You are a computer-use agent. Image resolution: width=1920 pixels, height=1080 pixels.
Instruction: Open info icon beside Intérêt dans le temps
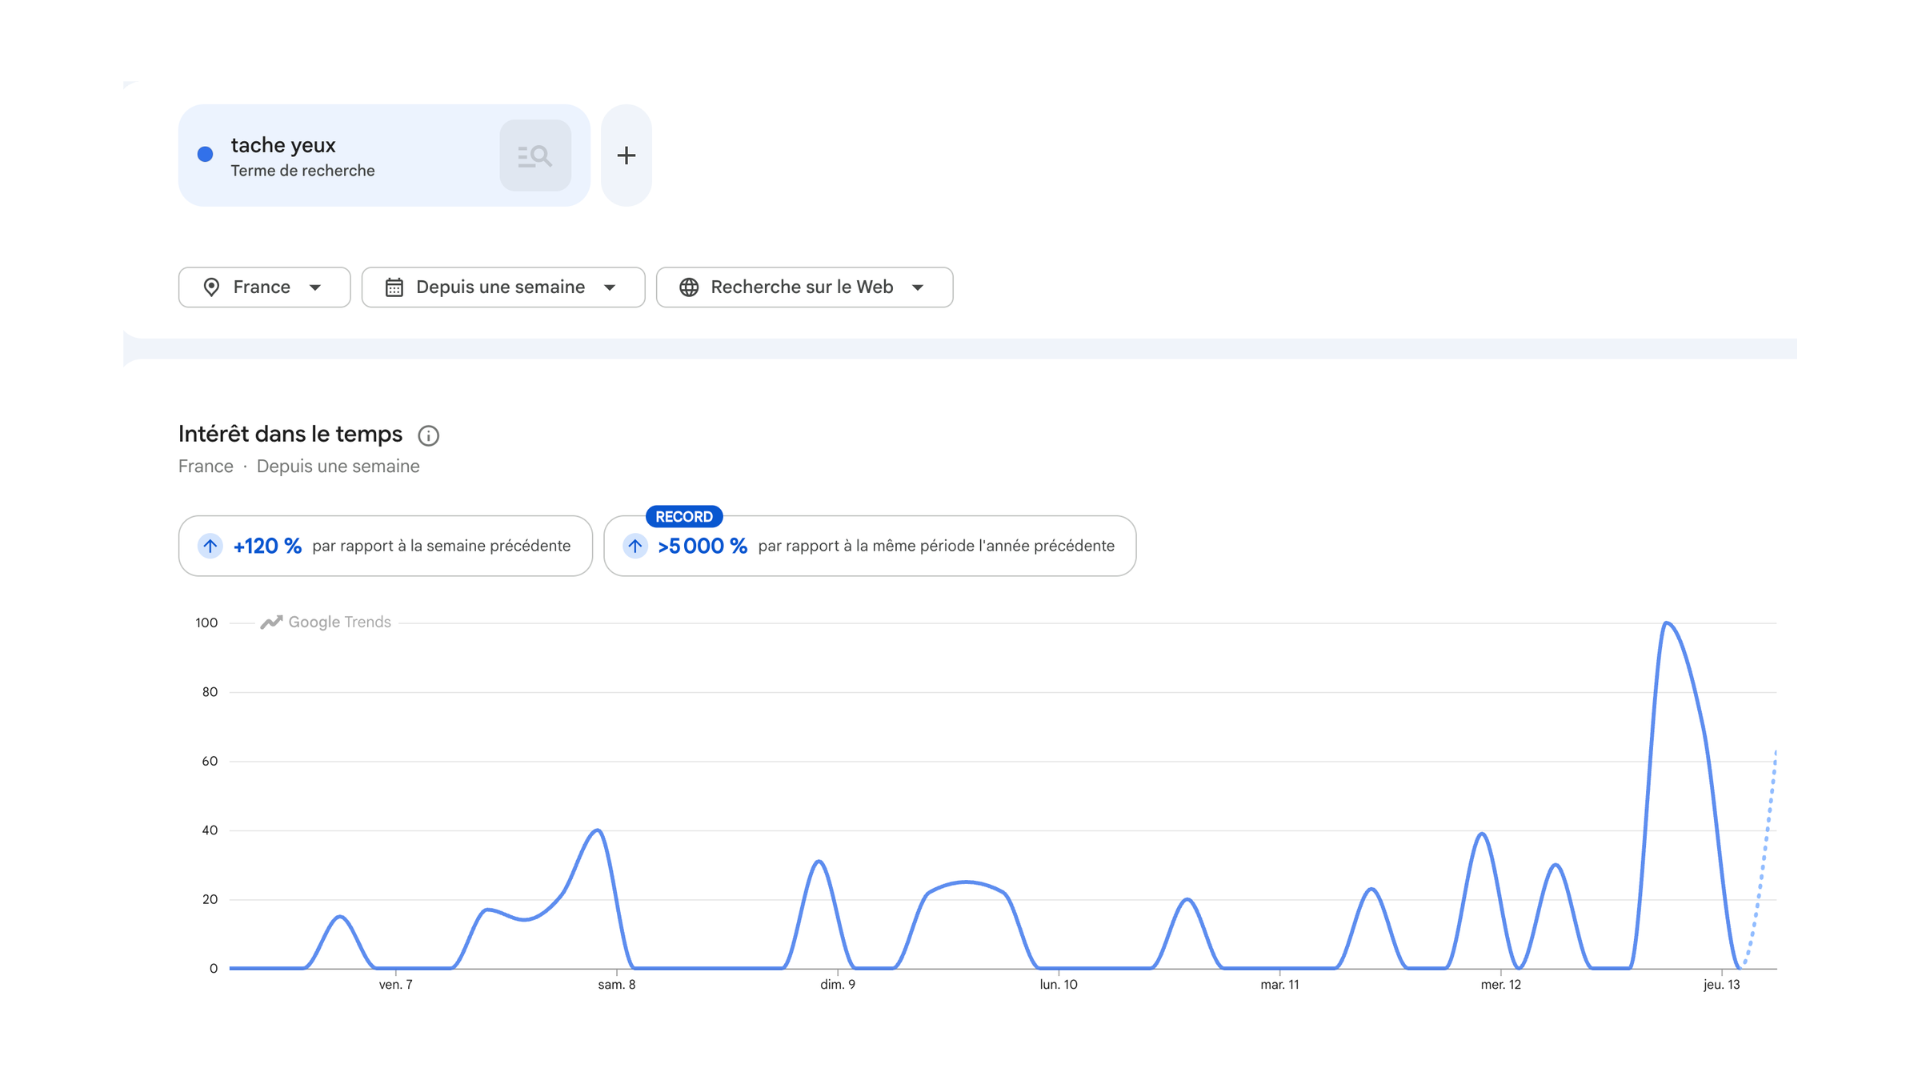[428, 435]
